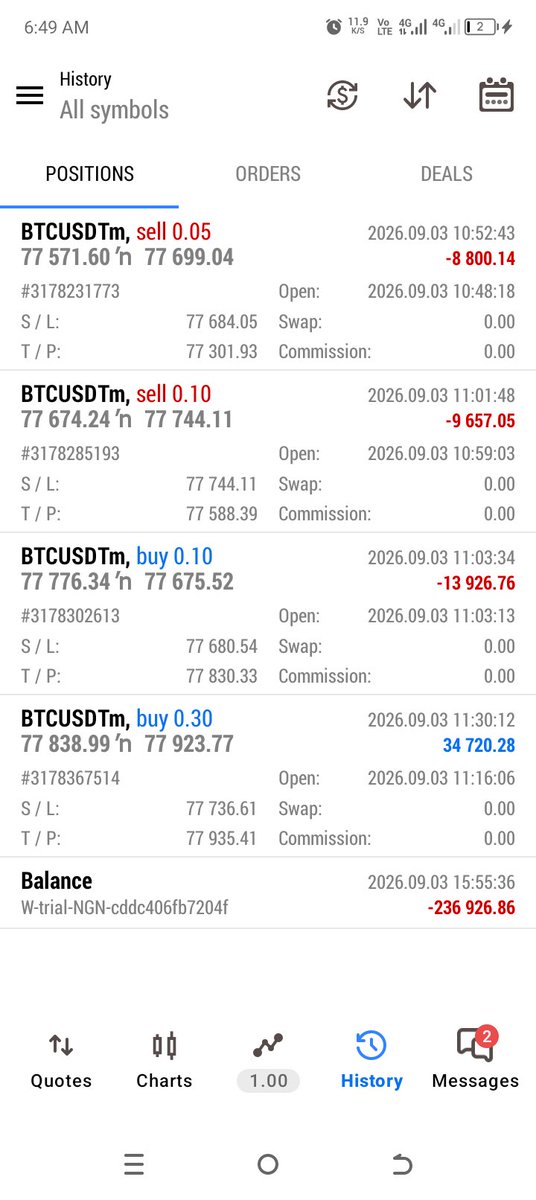Go to Quotes in bottom navigation
Image resolution: width=536 pixels, height=1200 pixels.
[x=61, y=1061]
